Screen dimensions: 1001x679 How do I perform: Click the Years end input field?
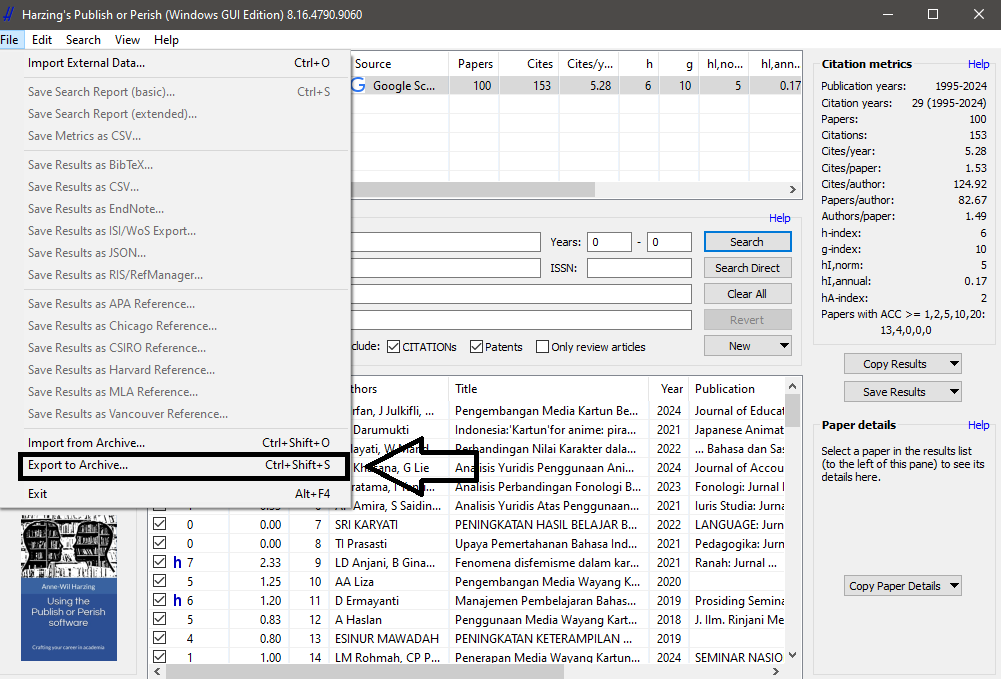tap(669, 242)
